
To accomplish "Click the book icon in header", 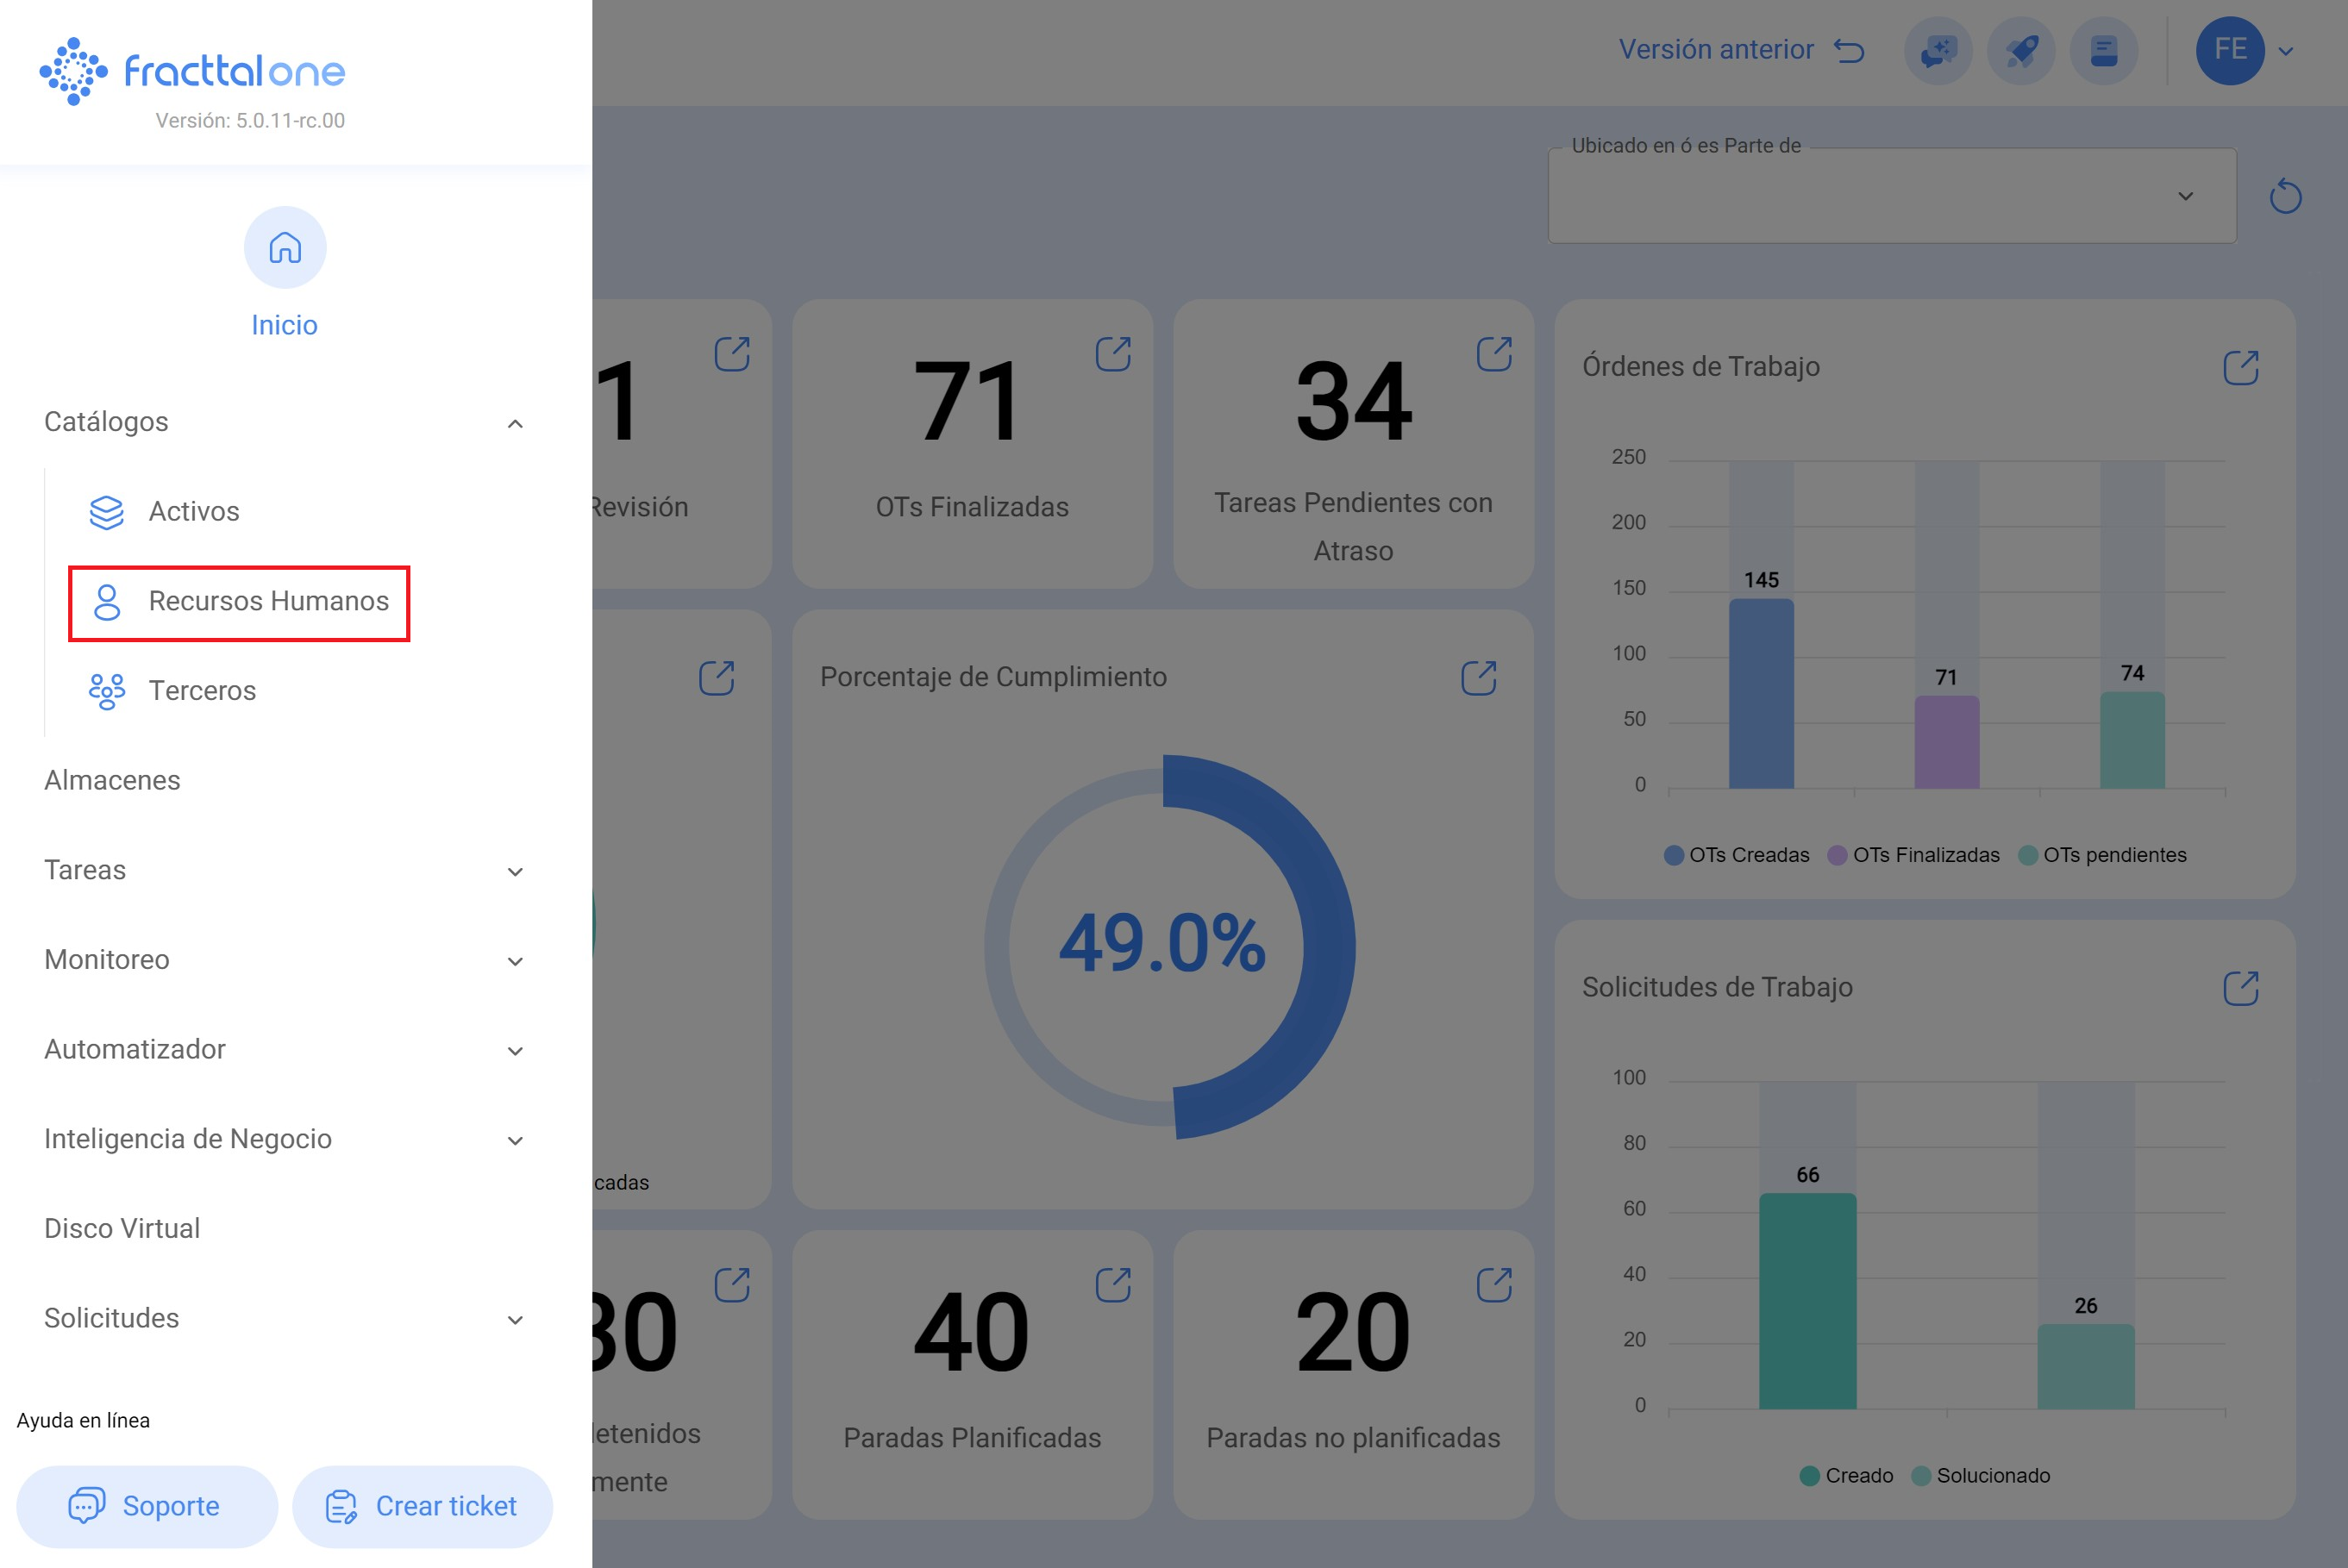I will pos(2104,51).
